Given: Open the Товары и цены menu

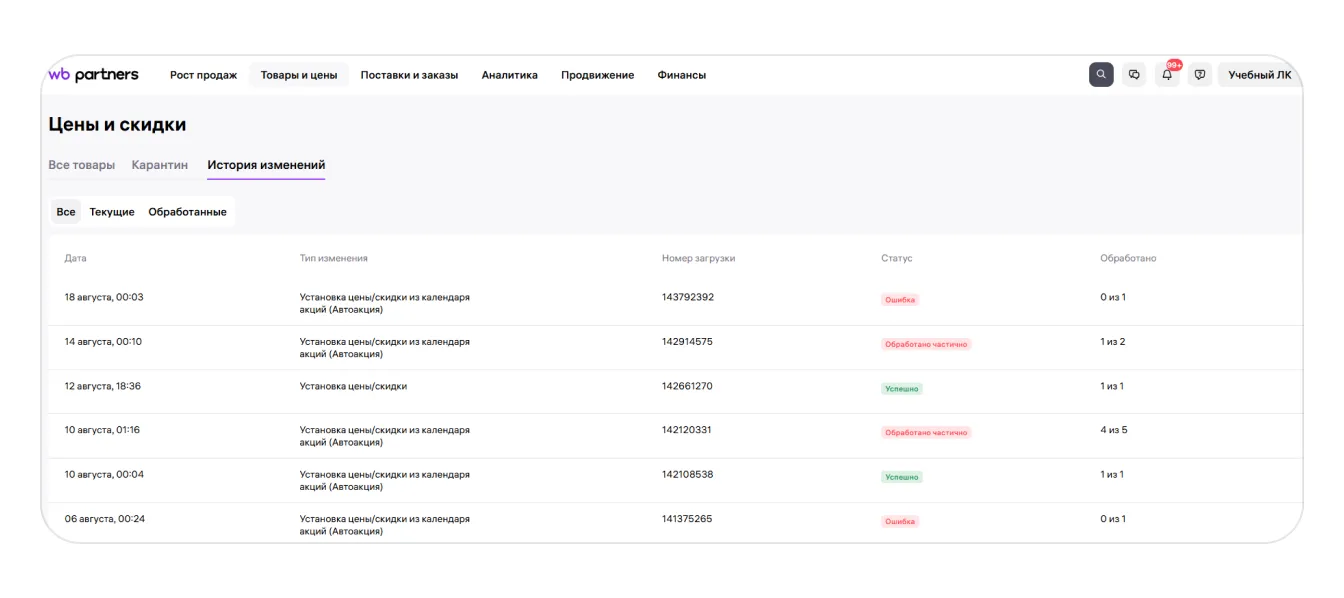Looking at the screenshot, I should [x=299, y=75].
